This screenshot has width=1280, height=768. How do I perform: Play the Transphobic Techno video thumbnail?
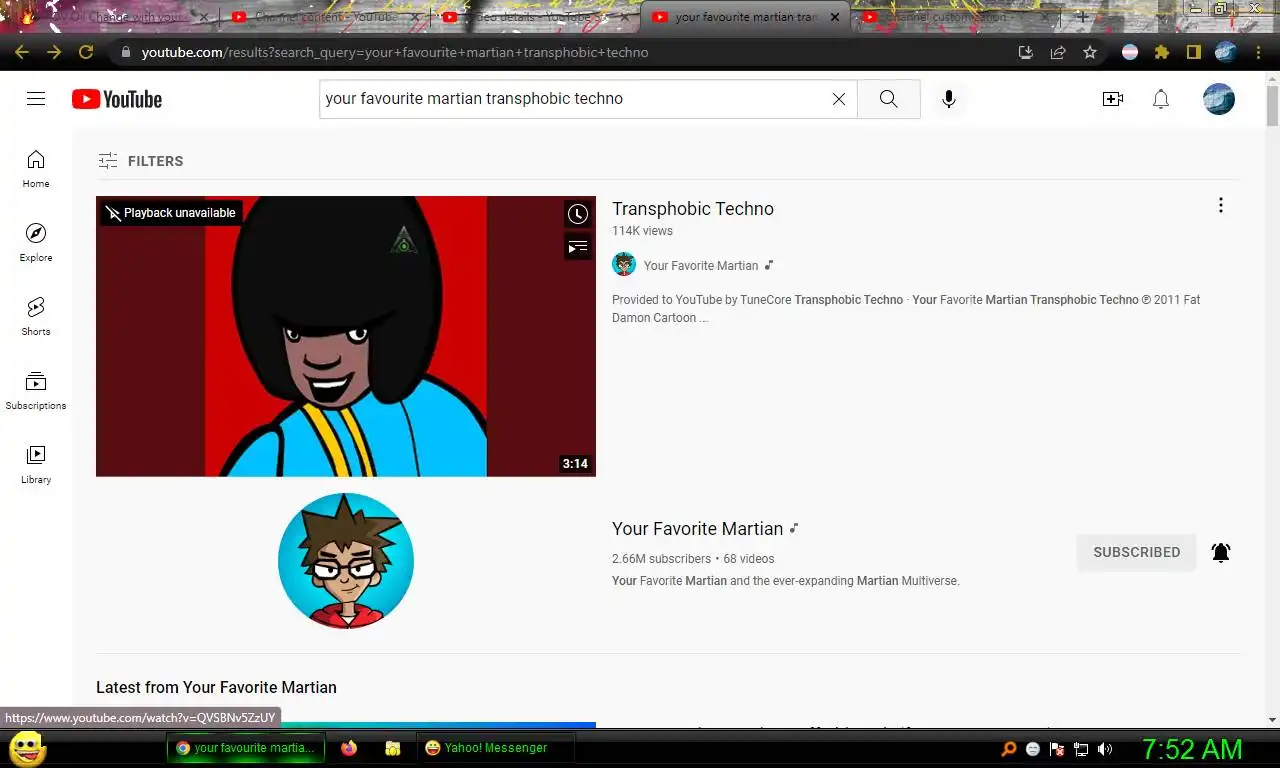tap(346, 336)
